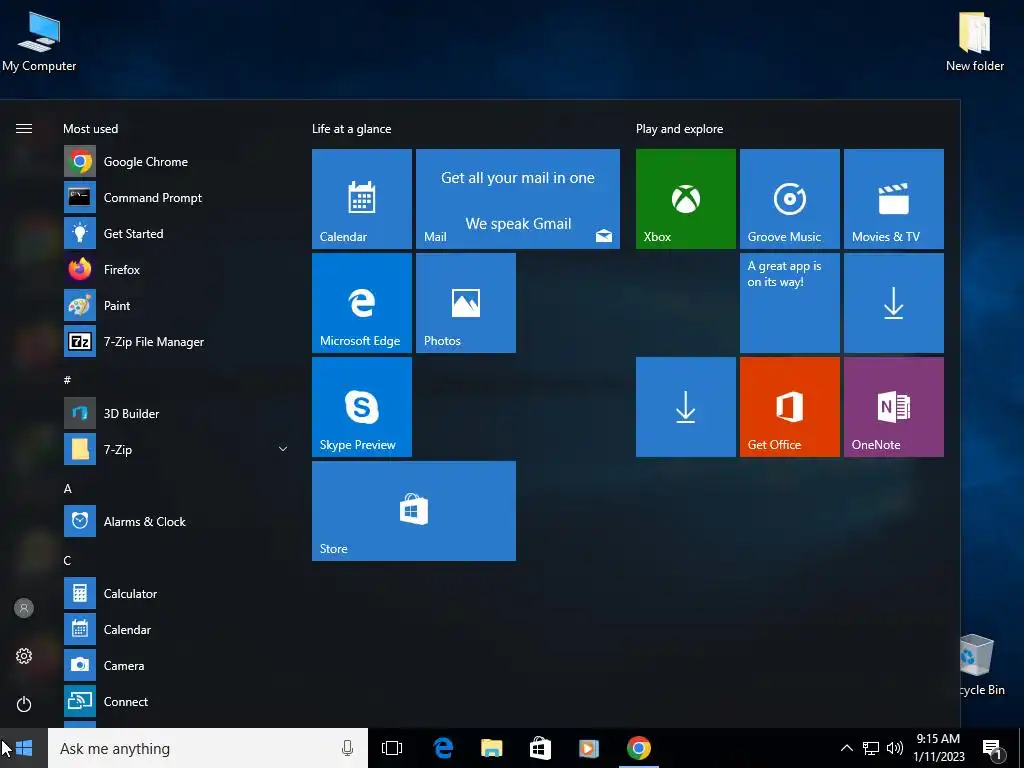Viewport: 1024px width, 768px height.
Task: Expand Start menu with hamburger button
Action: [24, 129]
